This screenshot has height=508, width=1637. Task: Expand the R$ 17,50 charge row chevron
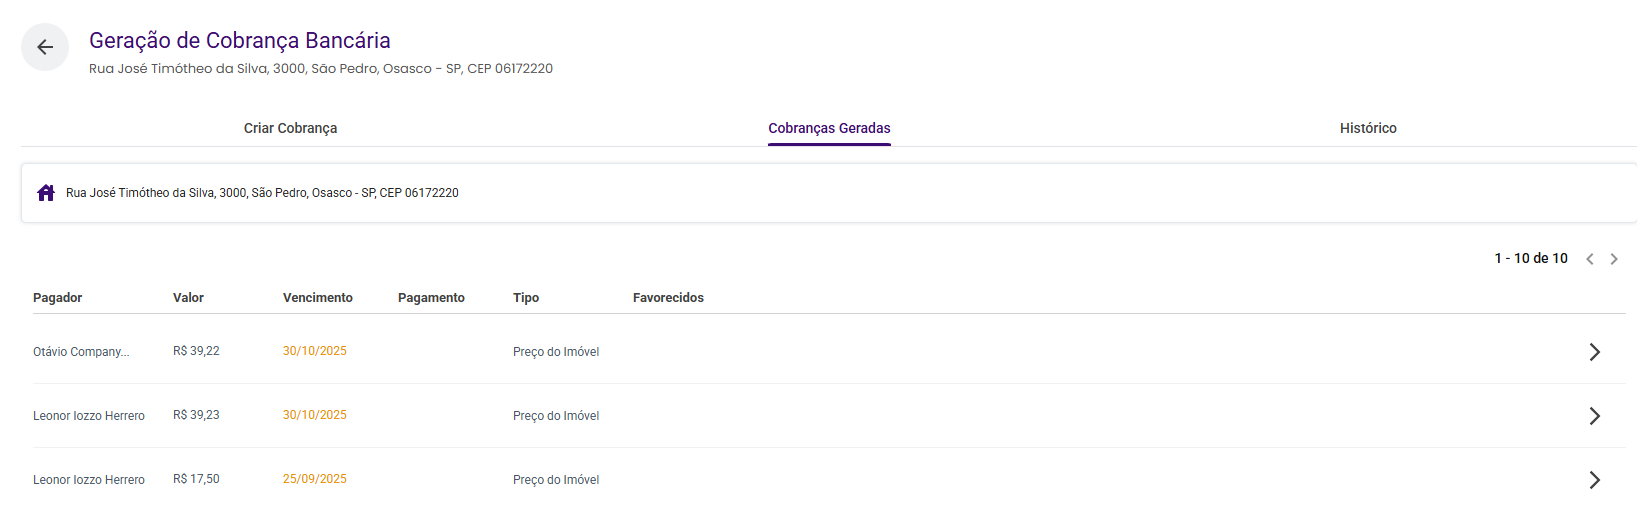(x=1595, y=480)
